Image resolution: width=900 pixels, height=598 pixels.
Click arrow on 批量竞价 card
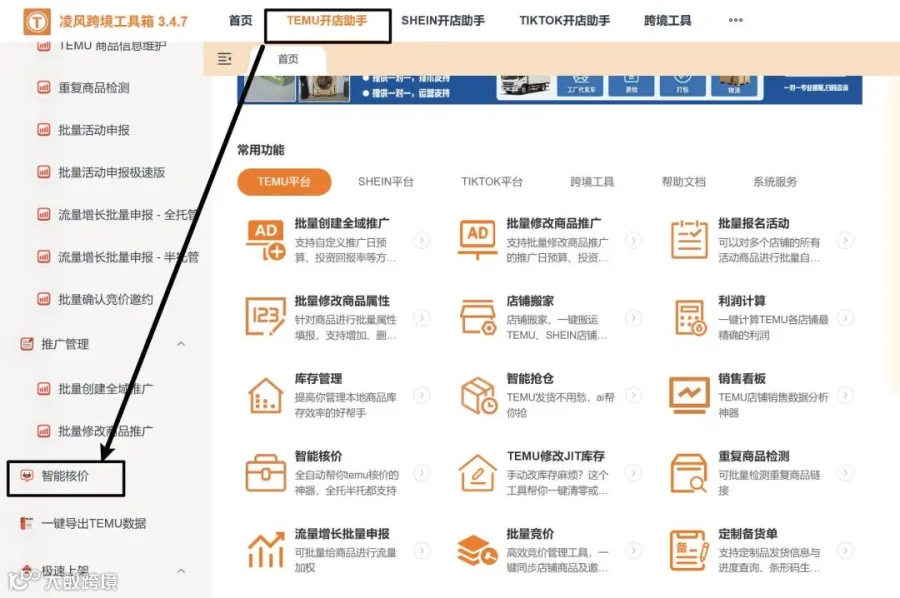pos(634,550)
